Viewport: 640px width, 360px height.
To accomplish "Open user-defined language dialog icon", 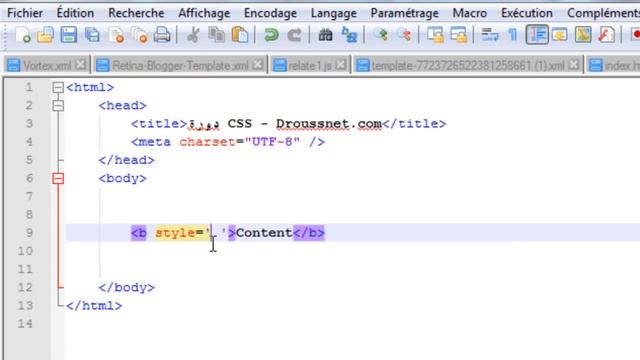I will coord(560,35).
